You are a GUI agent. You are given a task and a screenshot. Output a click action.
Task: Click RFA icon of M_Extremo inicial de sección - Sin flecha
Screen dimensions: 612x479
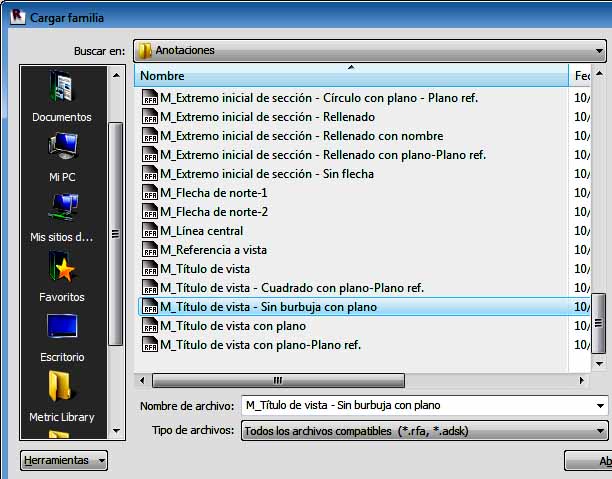point(150,174)
